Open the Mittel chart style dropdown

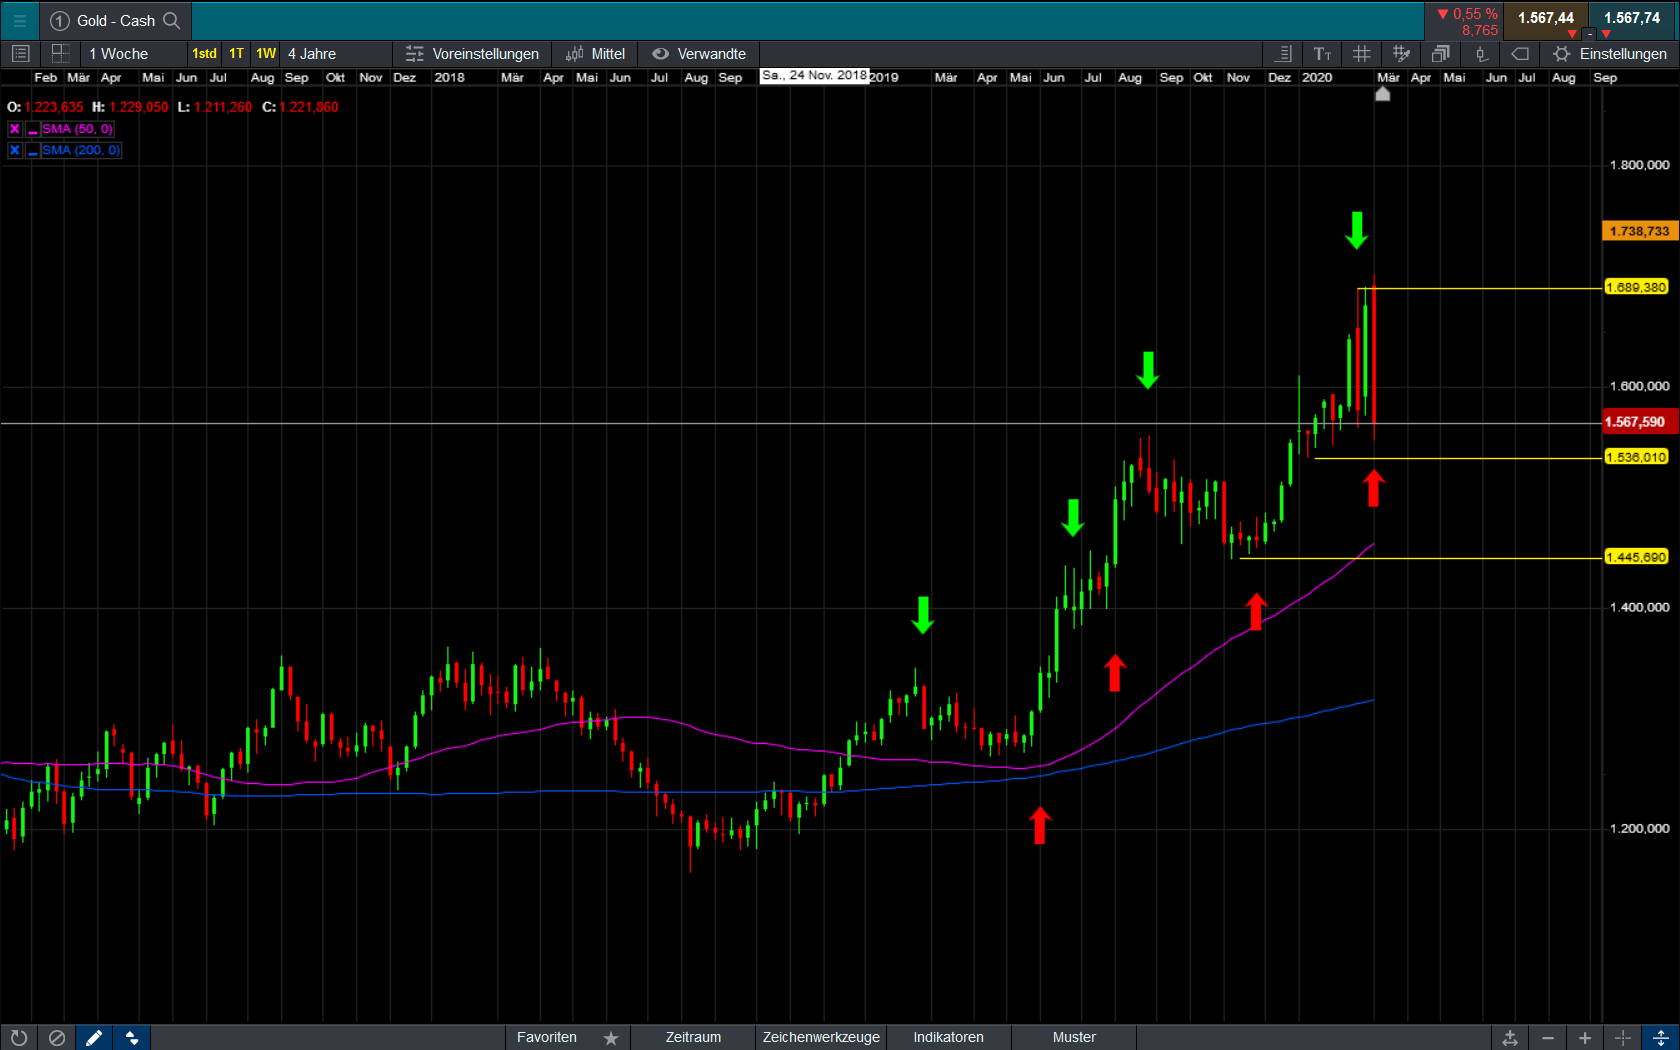click(x=596, y=54)
